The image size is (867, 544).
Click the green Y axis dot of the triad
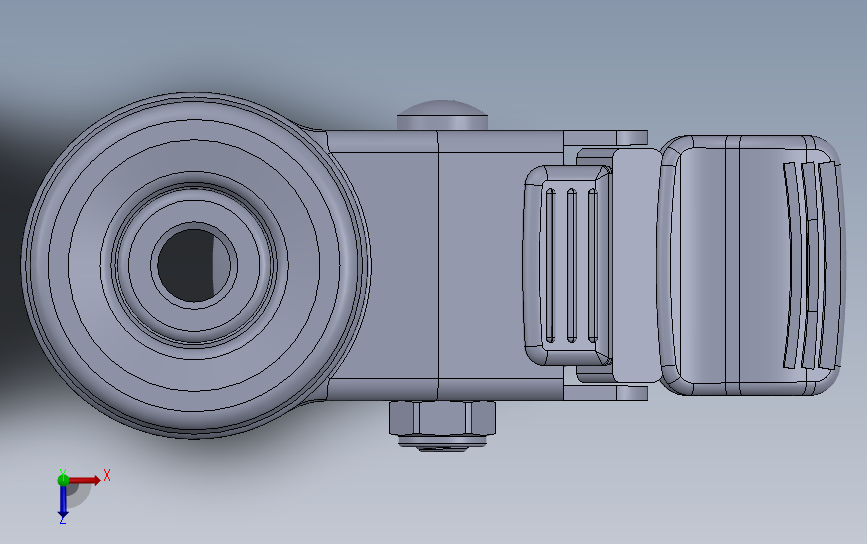pyautogui.click(x=63, y=479)
